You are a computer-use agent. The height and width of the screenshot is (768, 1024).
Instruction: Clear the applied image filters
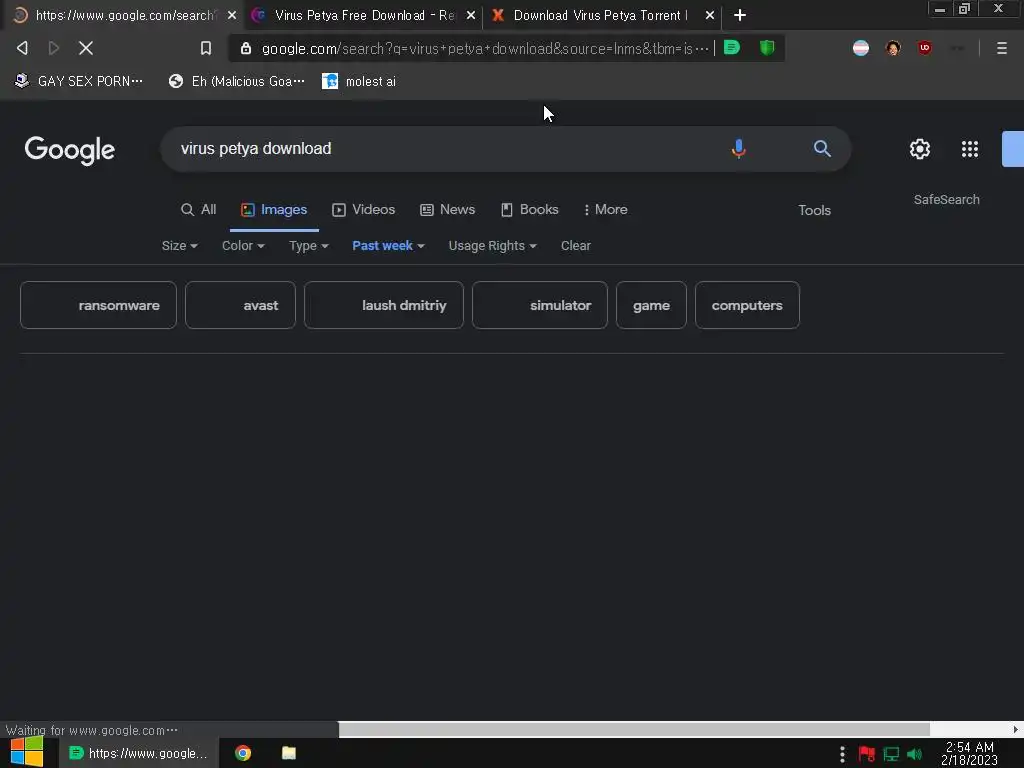[575, 246]
